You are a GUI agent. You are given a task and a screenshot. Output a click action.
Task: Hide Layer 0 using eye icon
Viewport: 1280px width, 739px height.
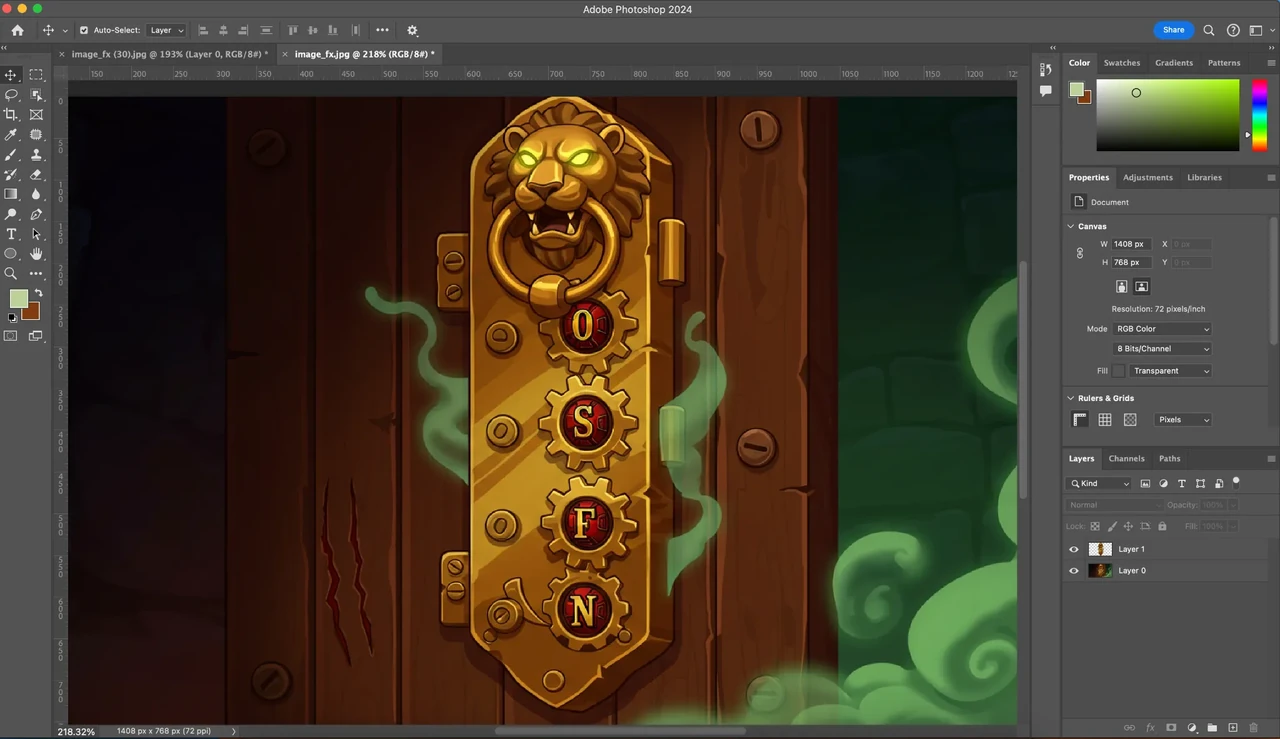(x=1074, y=571)
